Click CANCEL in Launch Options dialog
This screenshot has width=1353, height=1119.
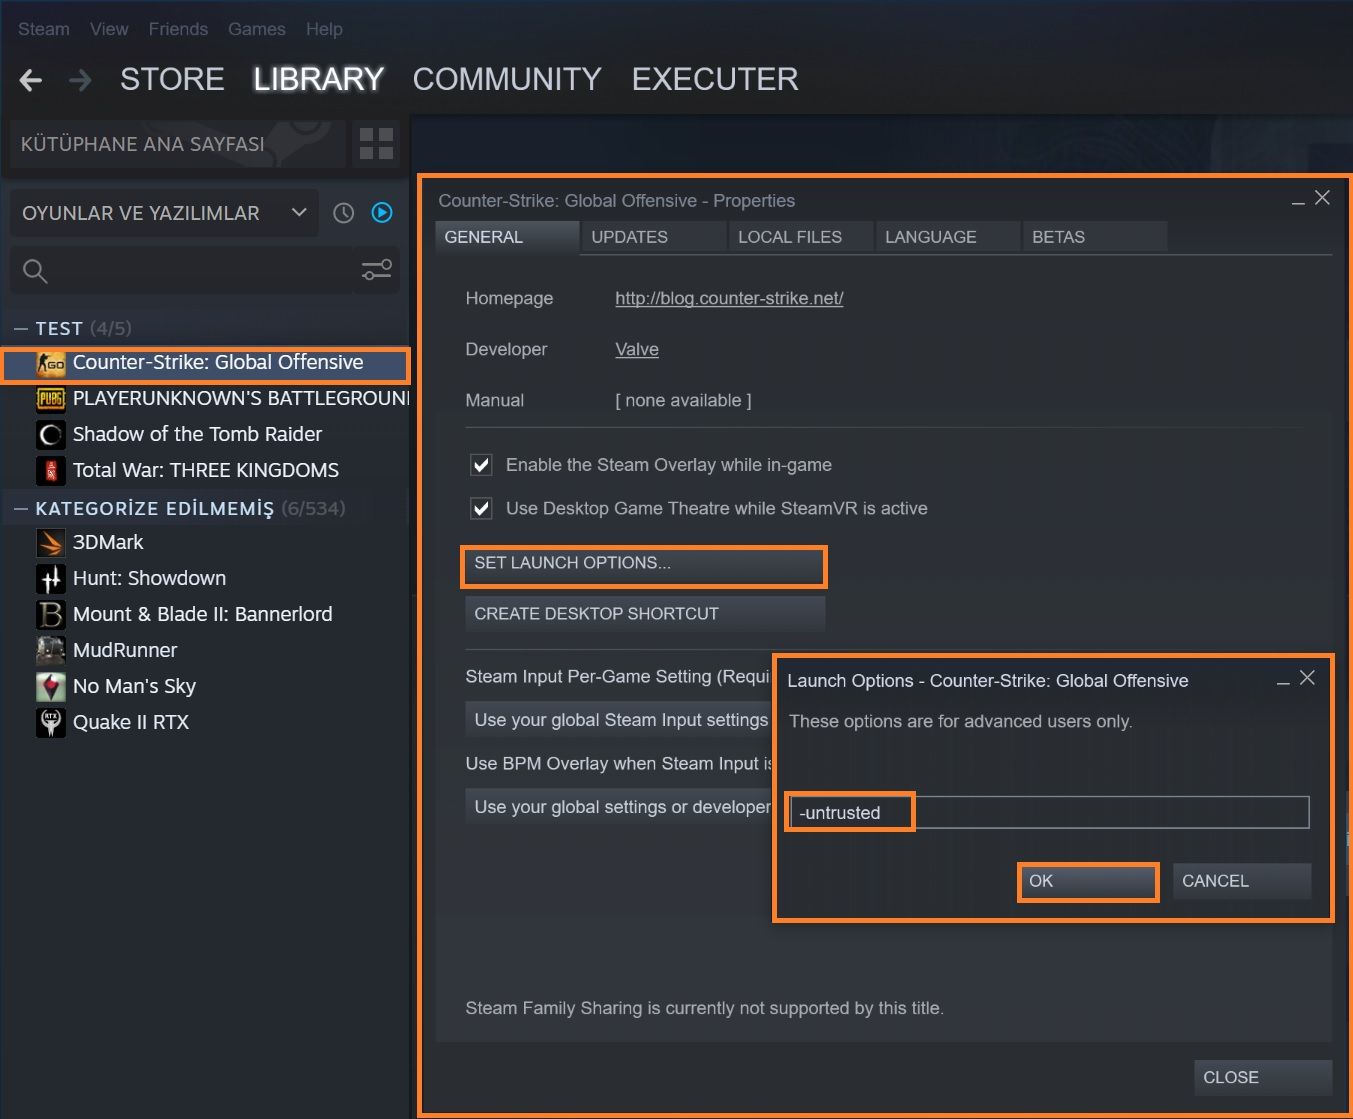coord(1242,882)
